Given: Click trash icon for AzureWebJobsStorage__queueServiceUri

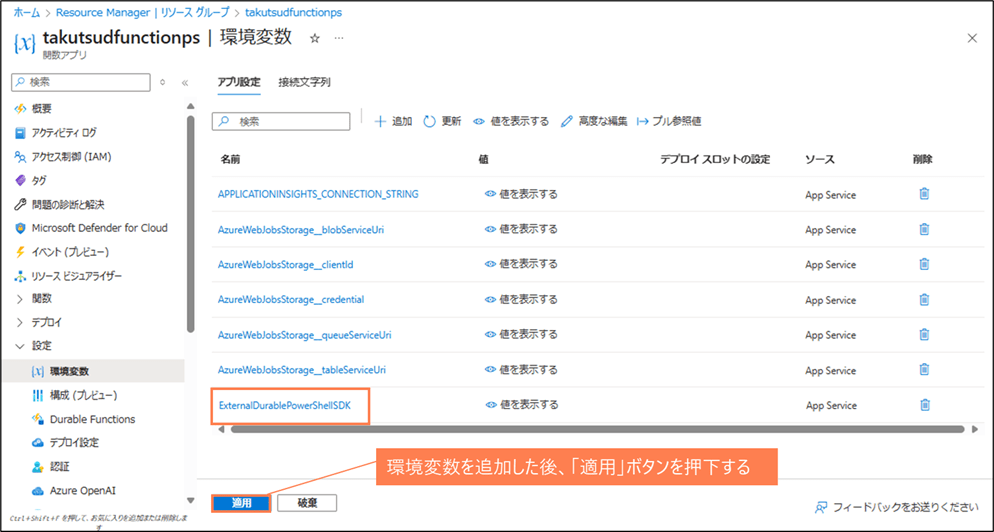Looking at the screenshot, I should coord(924,334).
